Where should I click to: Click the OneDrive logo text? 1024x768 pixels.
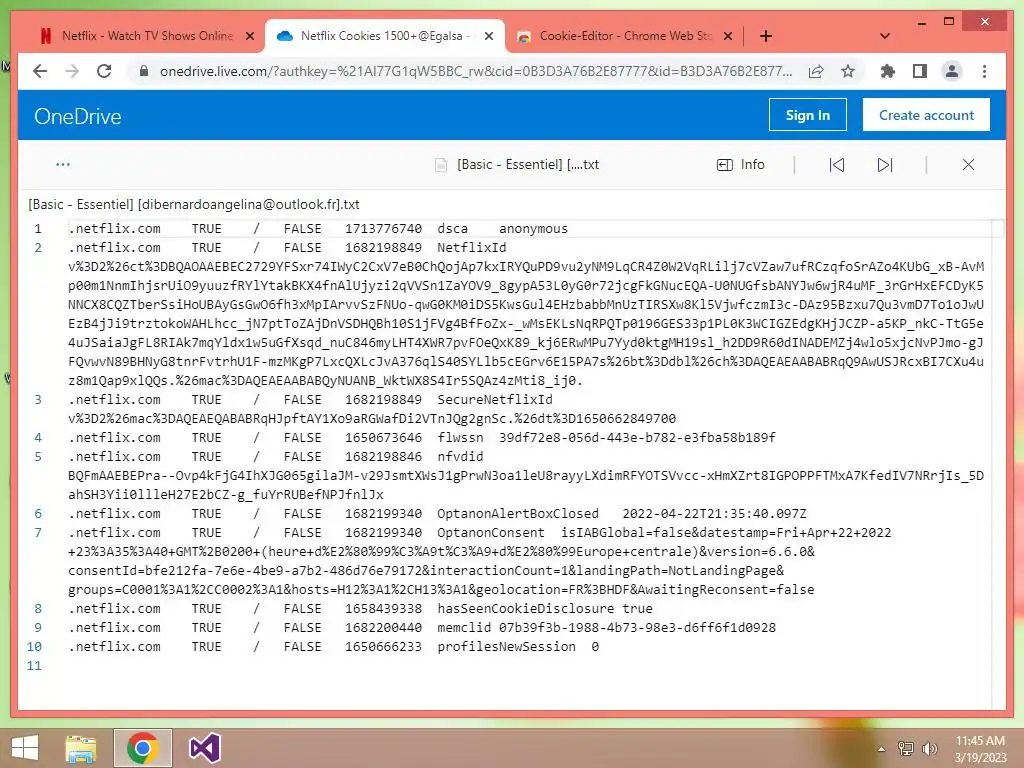click(x=78, y=116)
